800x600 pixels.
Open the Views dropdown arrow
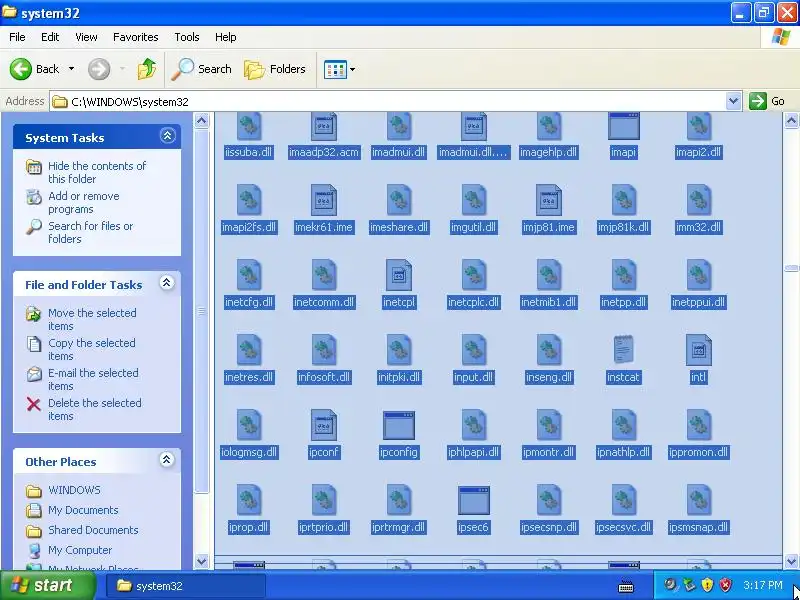352,69
